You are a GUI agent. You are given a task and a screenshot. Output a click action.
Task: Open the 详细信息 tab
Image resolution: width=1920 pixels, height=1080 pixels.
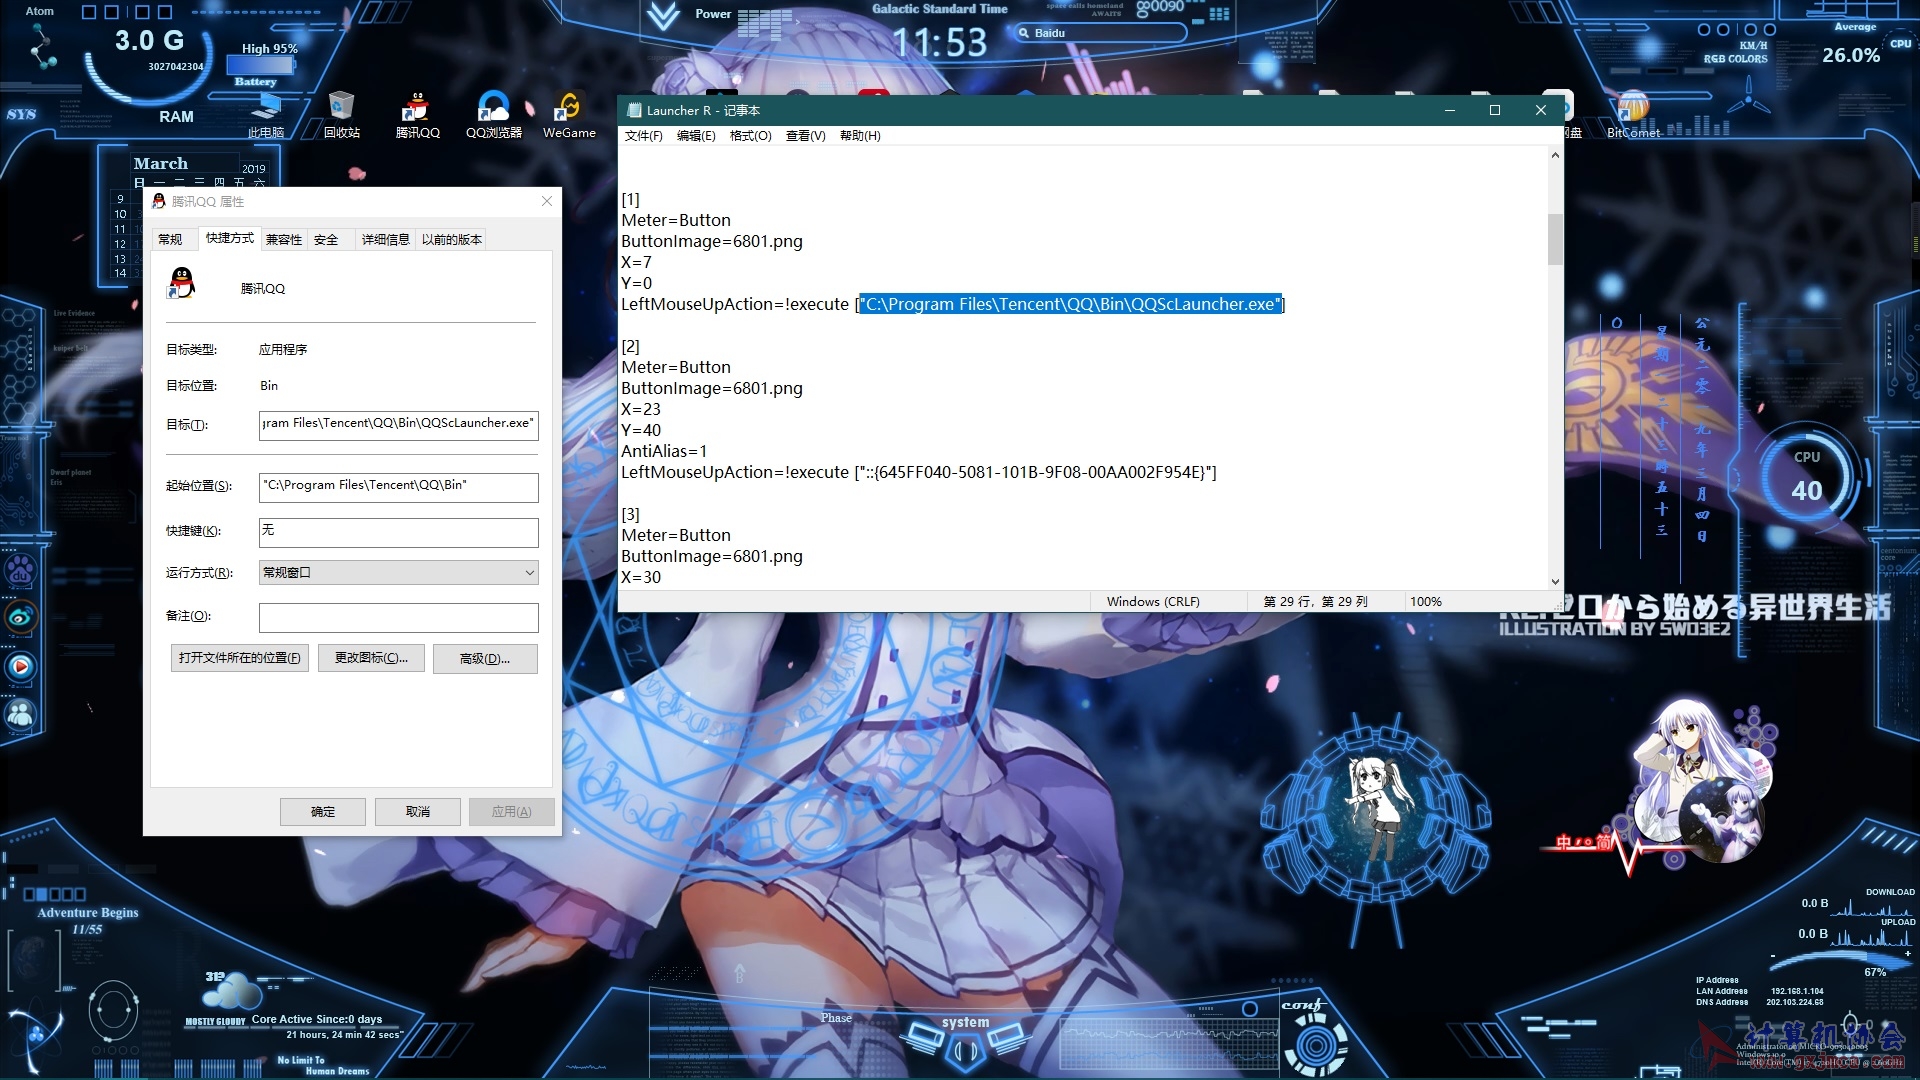point(385,239)
